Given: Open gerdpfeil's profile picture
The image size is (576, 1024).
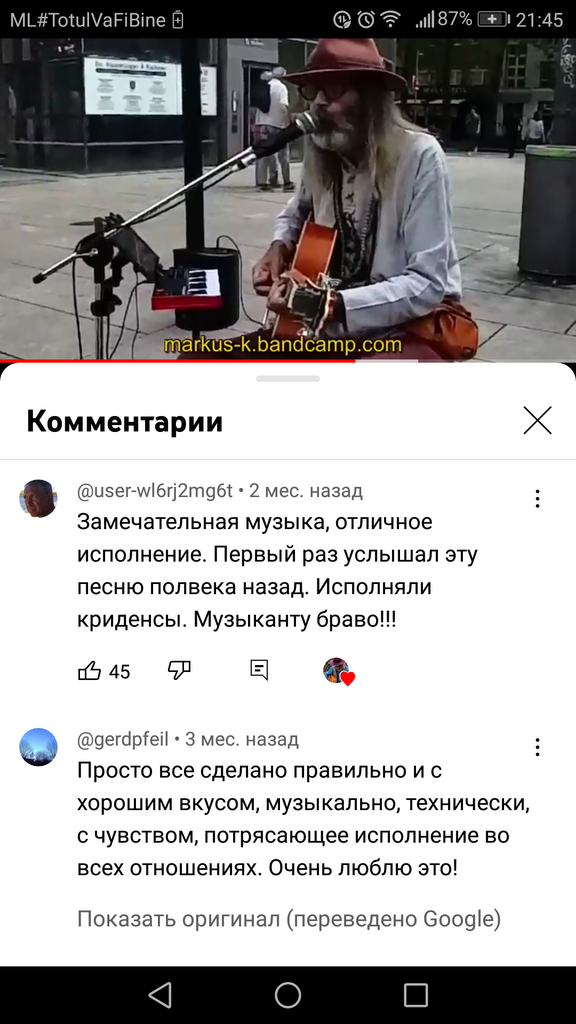Looking at the screenshot, I should point(39,747).
